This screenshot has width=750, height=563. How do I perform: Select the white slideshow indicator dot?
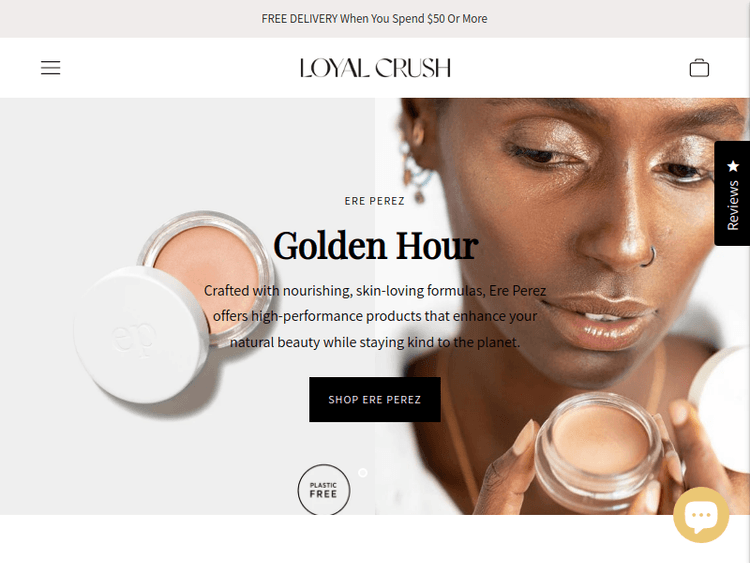tap(363, 473)
